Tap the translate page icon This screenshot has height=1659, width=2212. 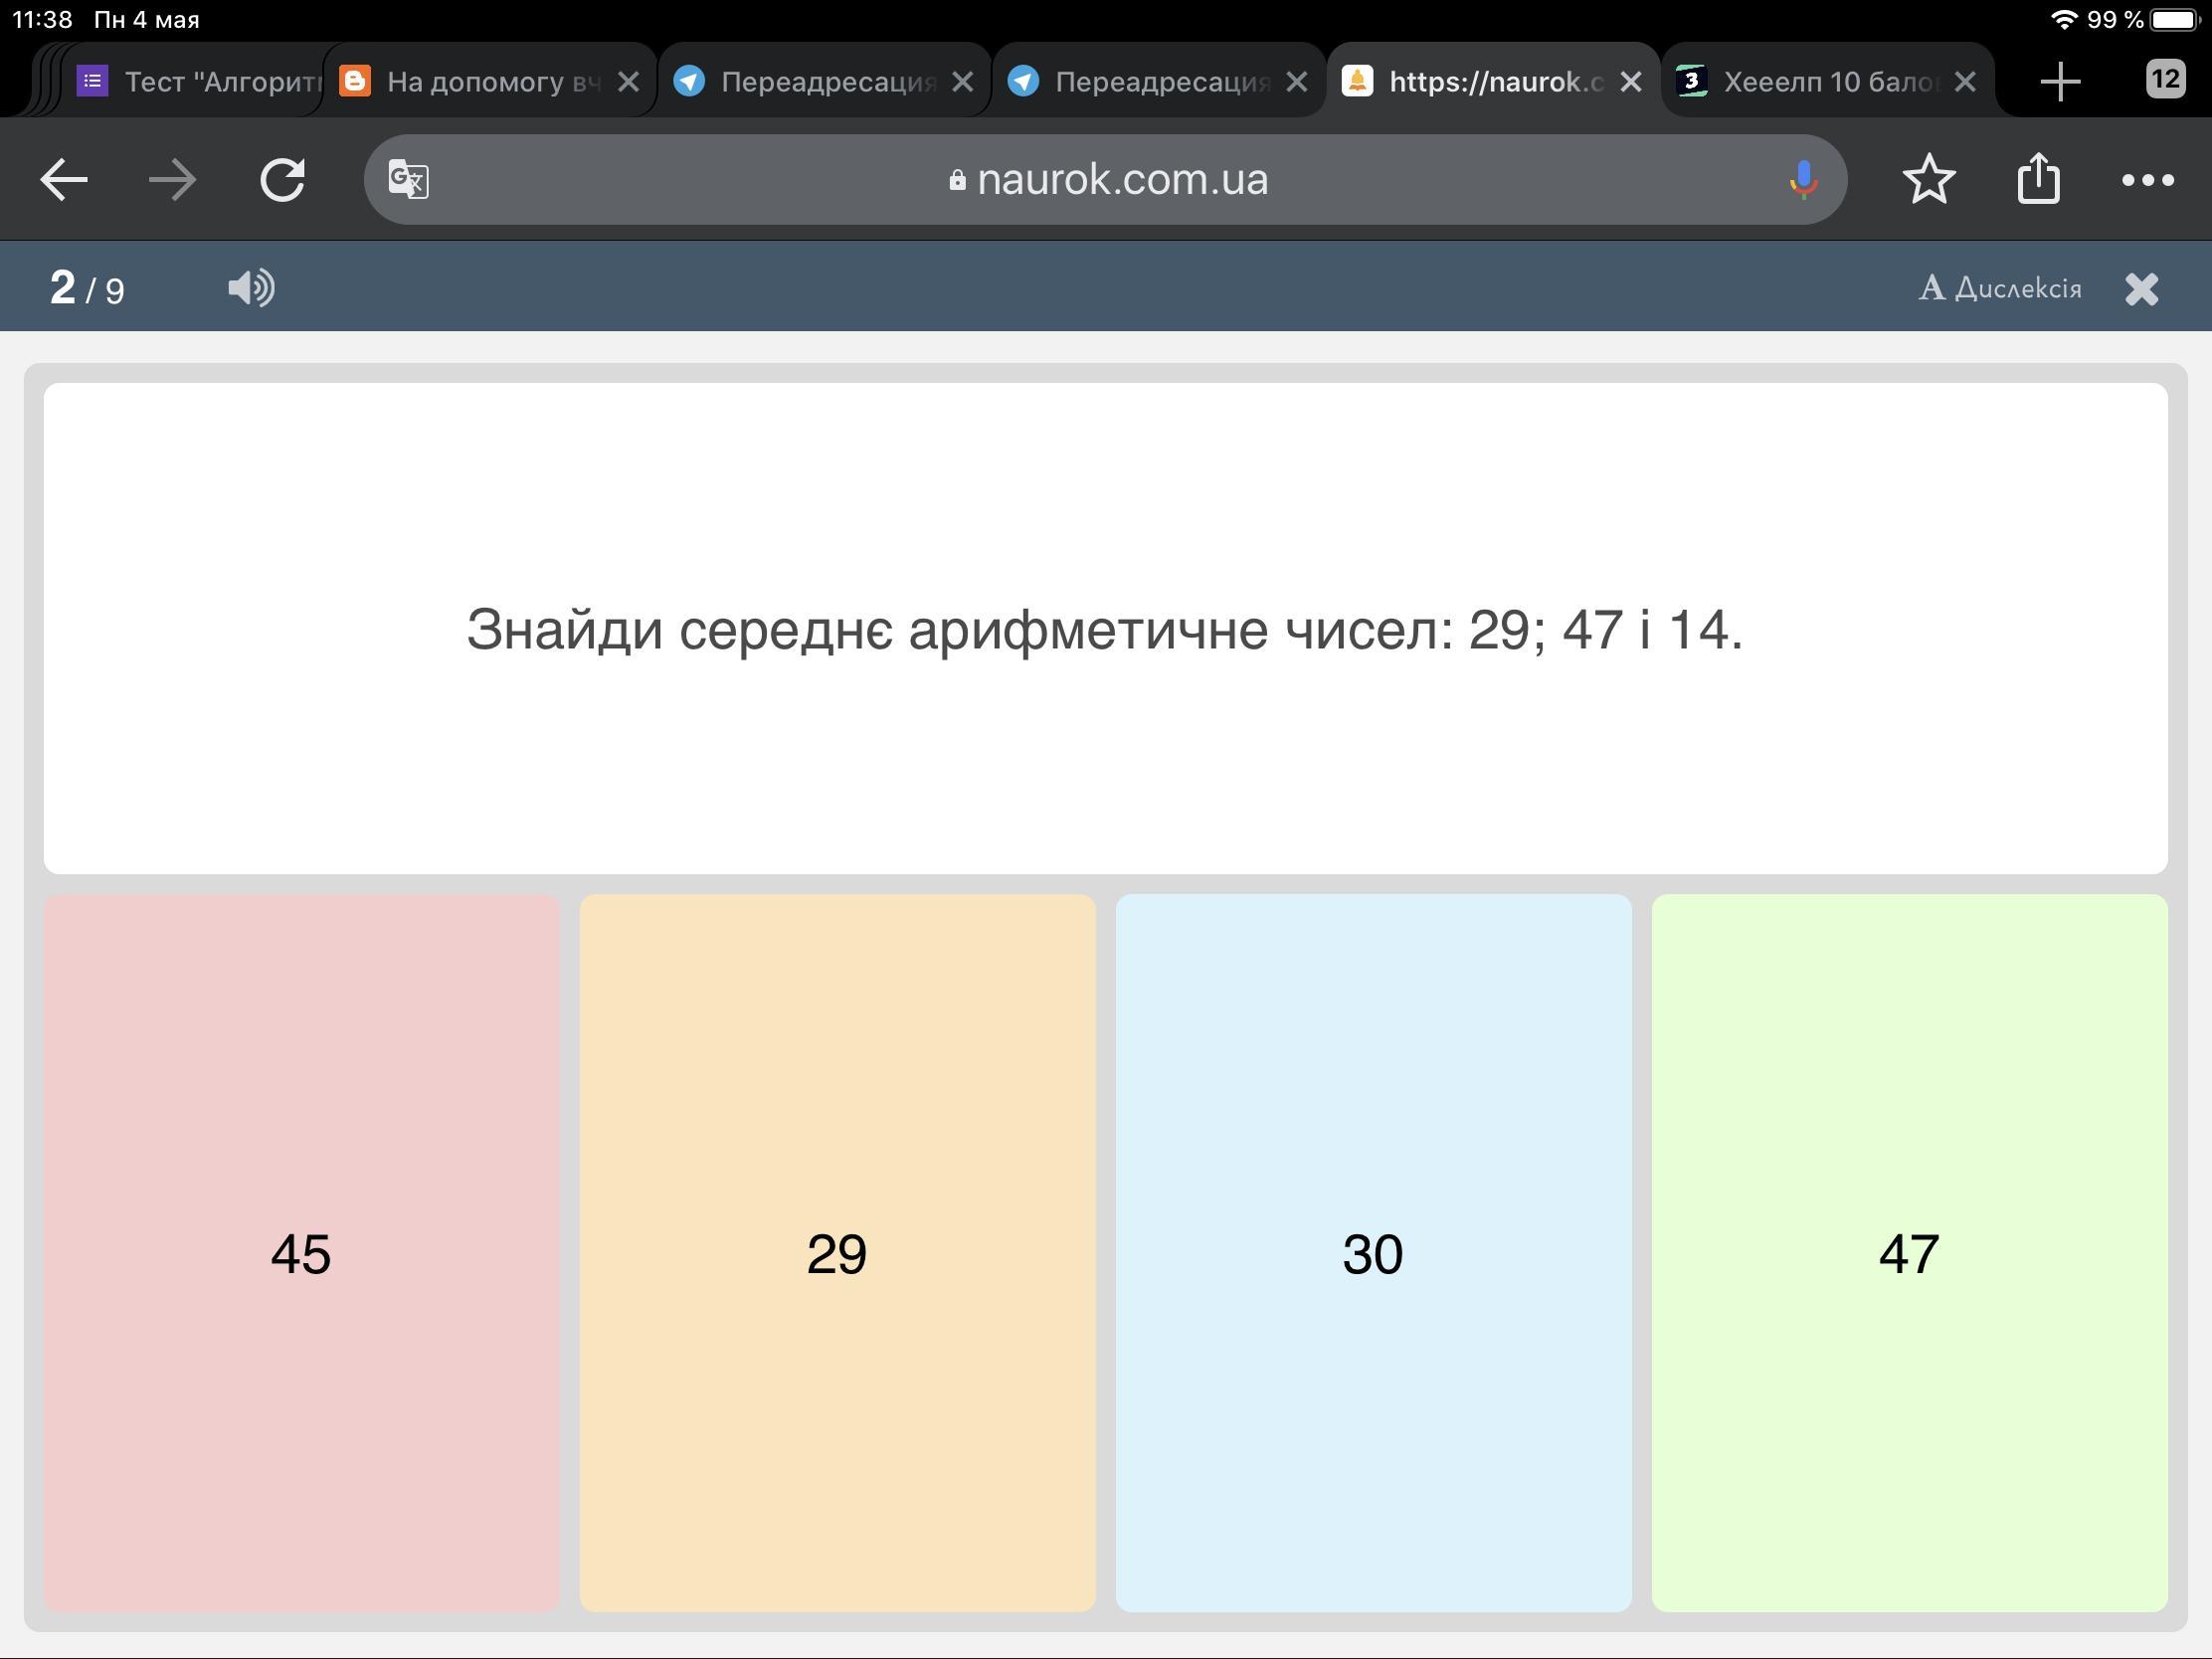click(409, 180)
